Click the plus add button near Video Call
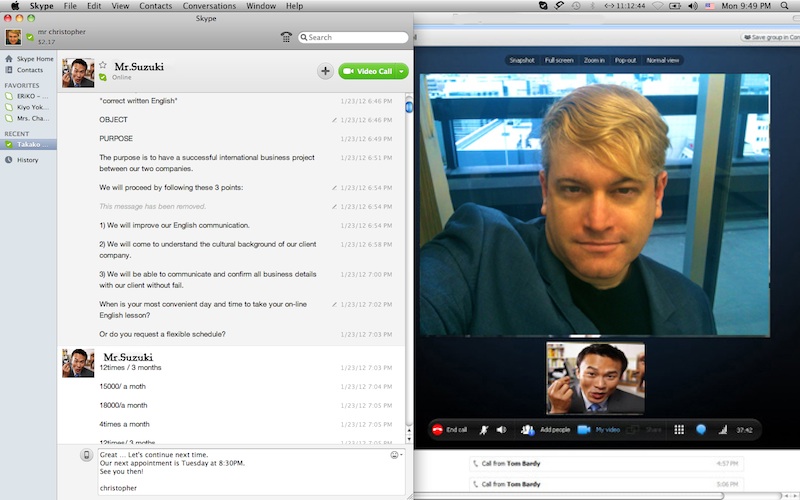The width and height of the screenshot is (800, 500). point(325,71)
